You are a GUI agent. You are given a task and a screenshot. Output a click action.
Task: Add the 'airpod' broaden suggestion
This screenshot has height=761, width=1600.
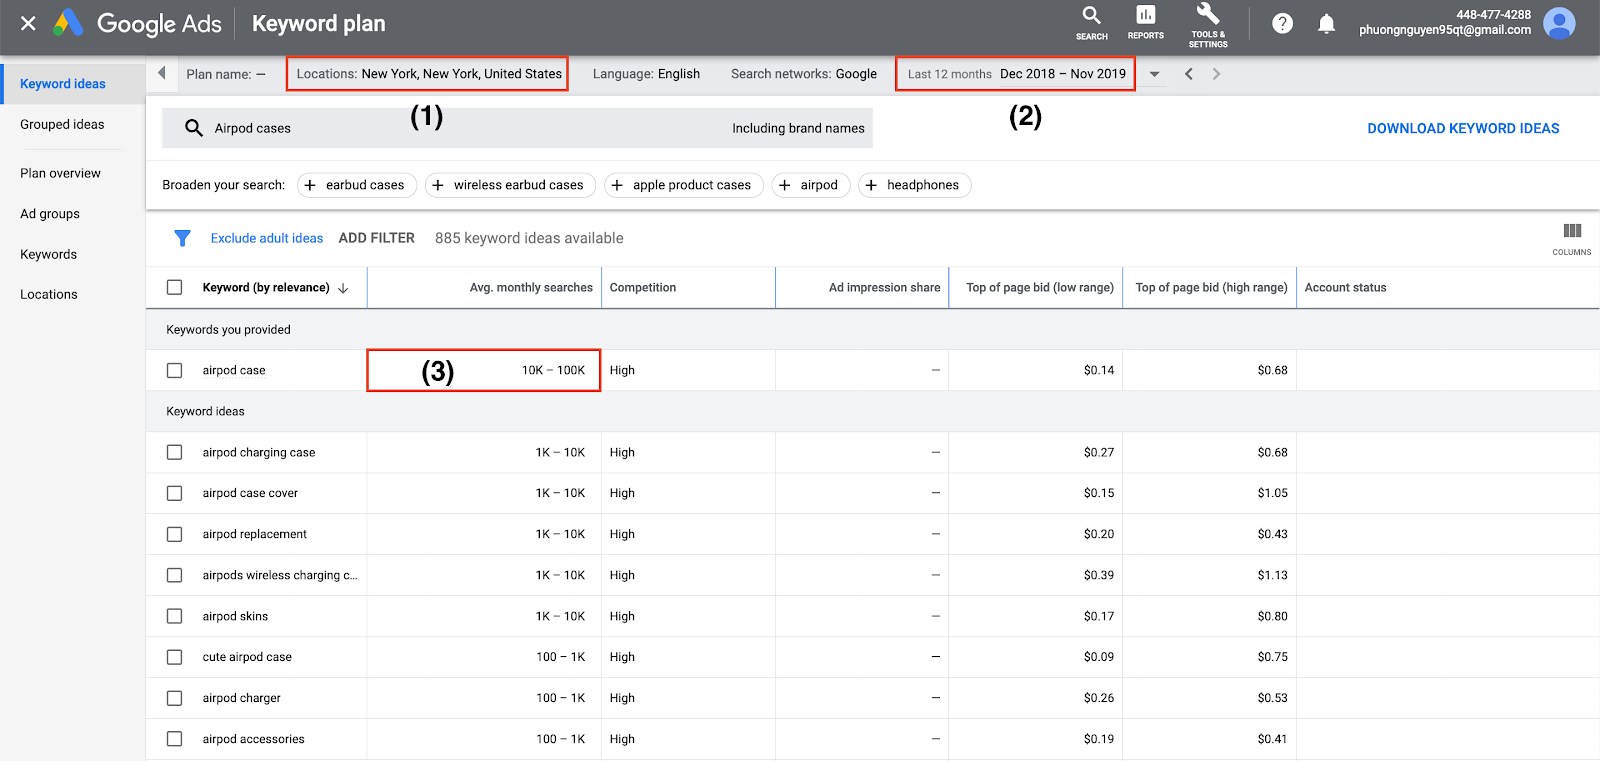pos(811,185)
